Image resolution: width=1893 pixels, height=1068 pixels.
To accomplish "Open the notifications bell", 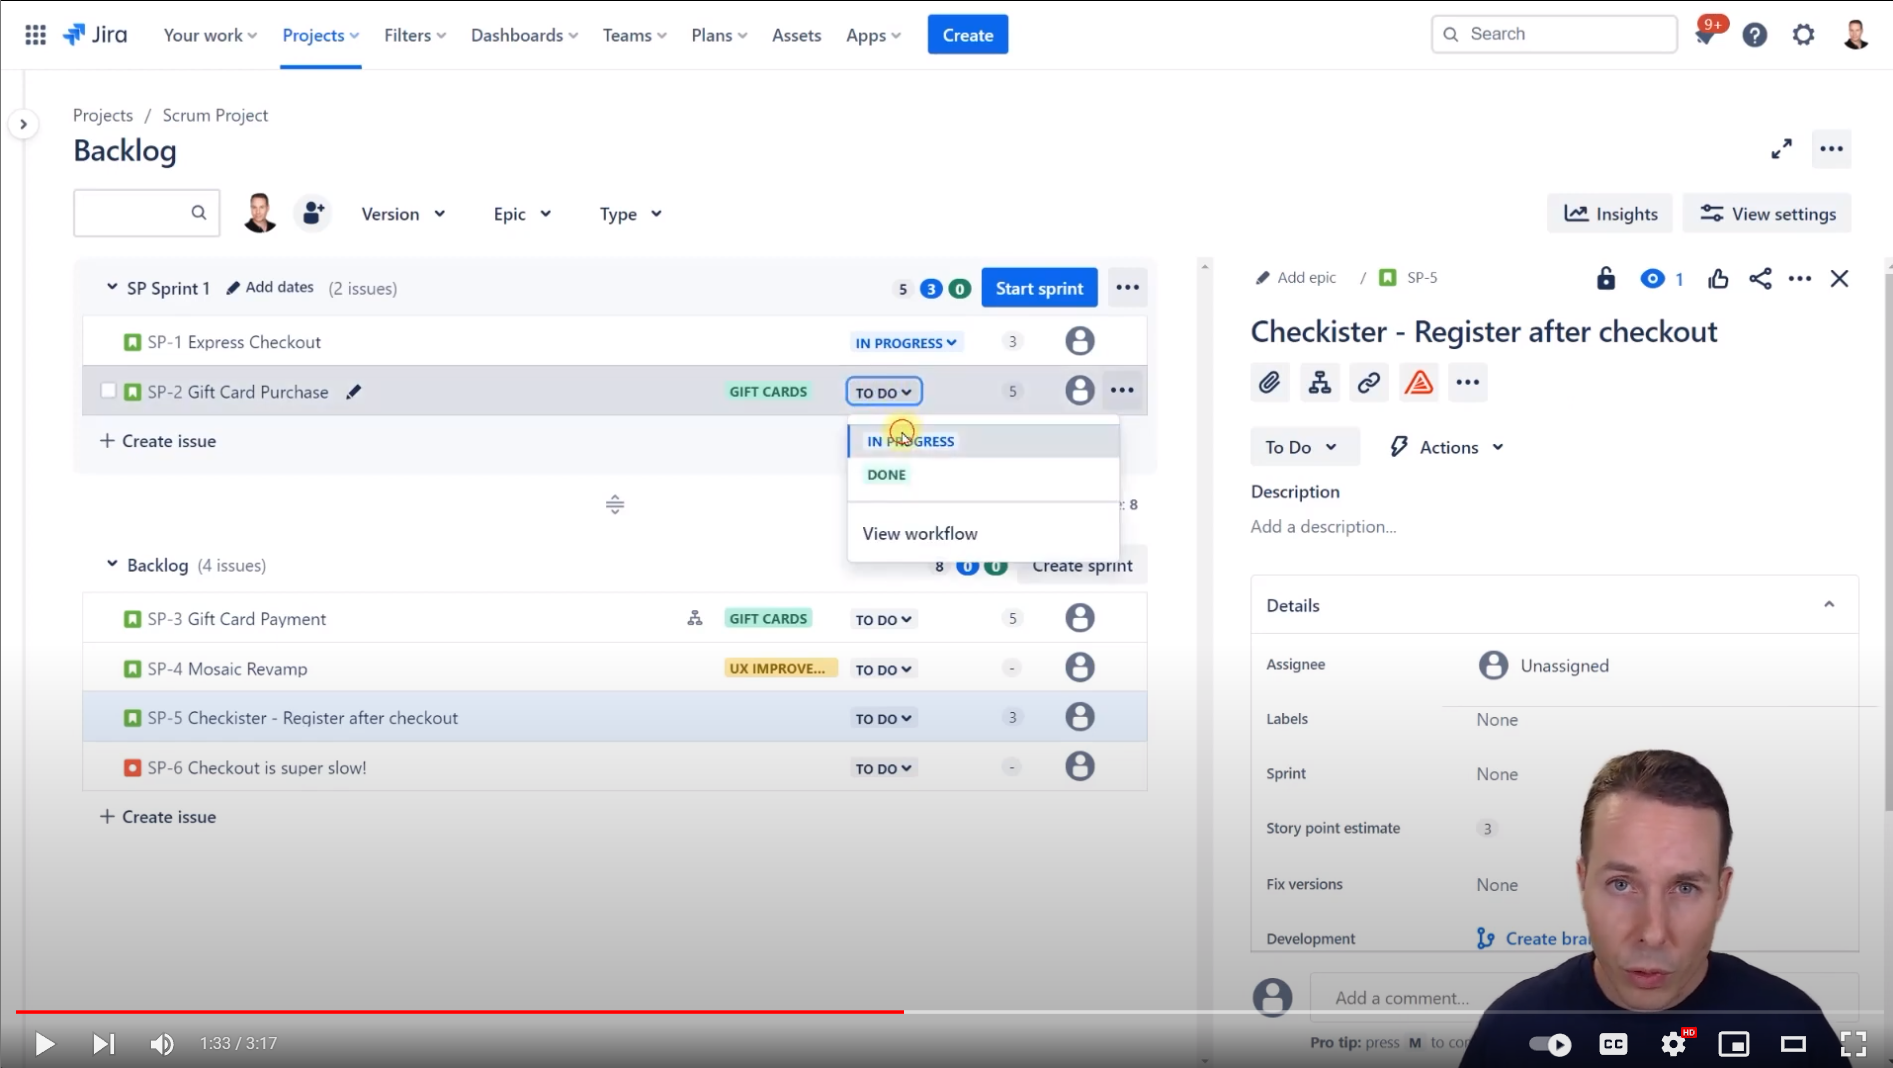I will [1706, 36].
